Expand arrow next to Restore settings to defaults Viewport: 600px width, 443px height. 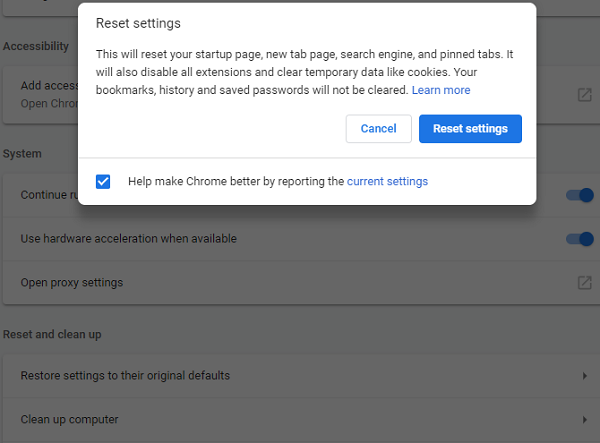[584, 376]
